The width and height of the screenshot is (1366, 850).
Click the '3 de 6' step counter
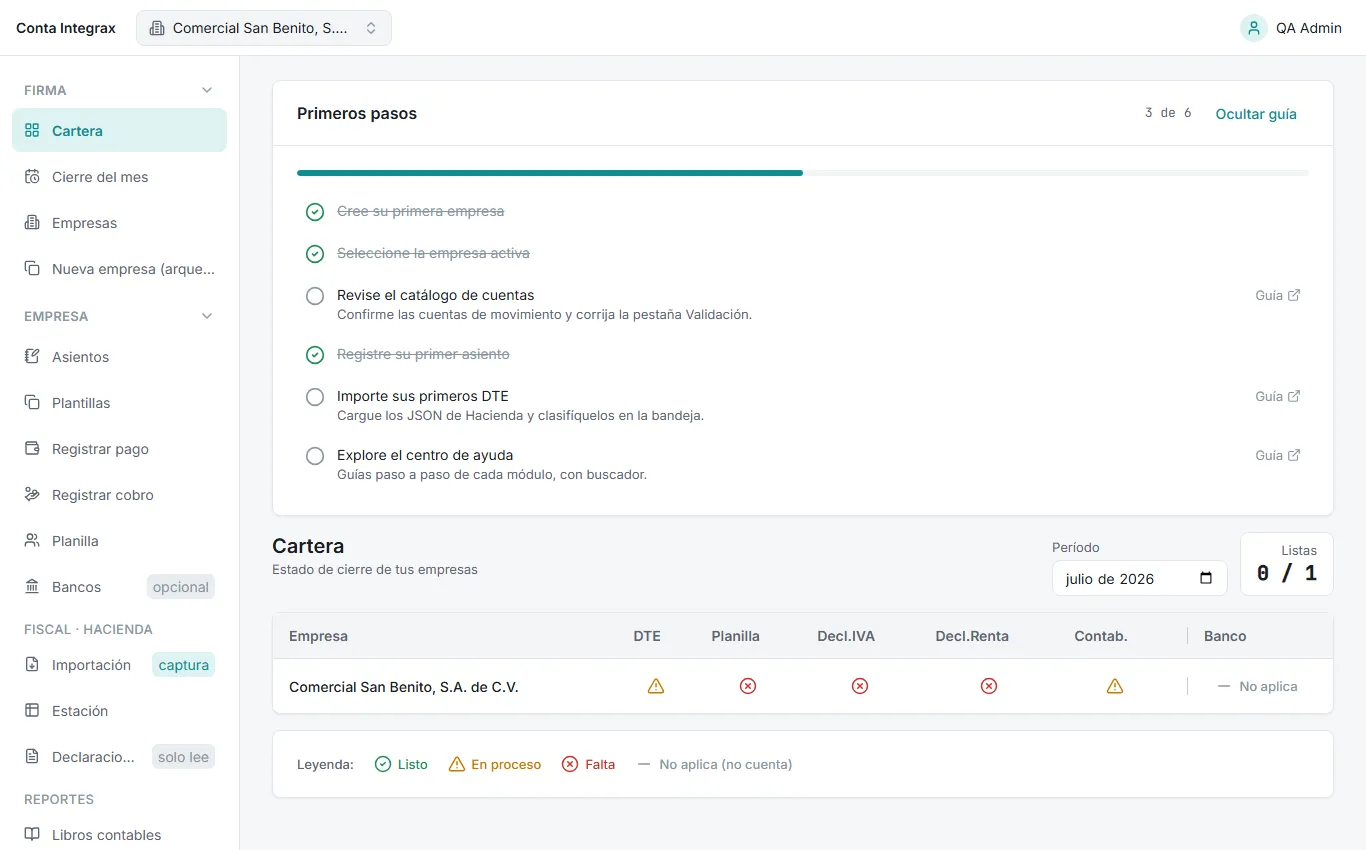1168,113
